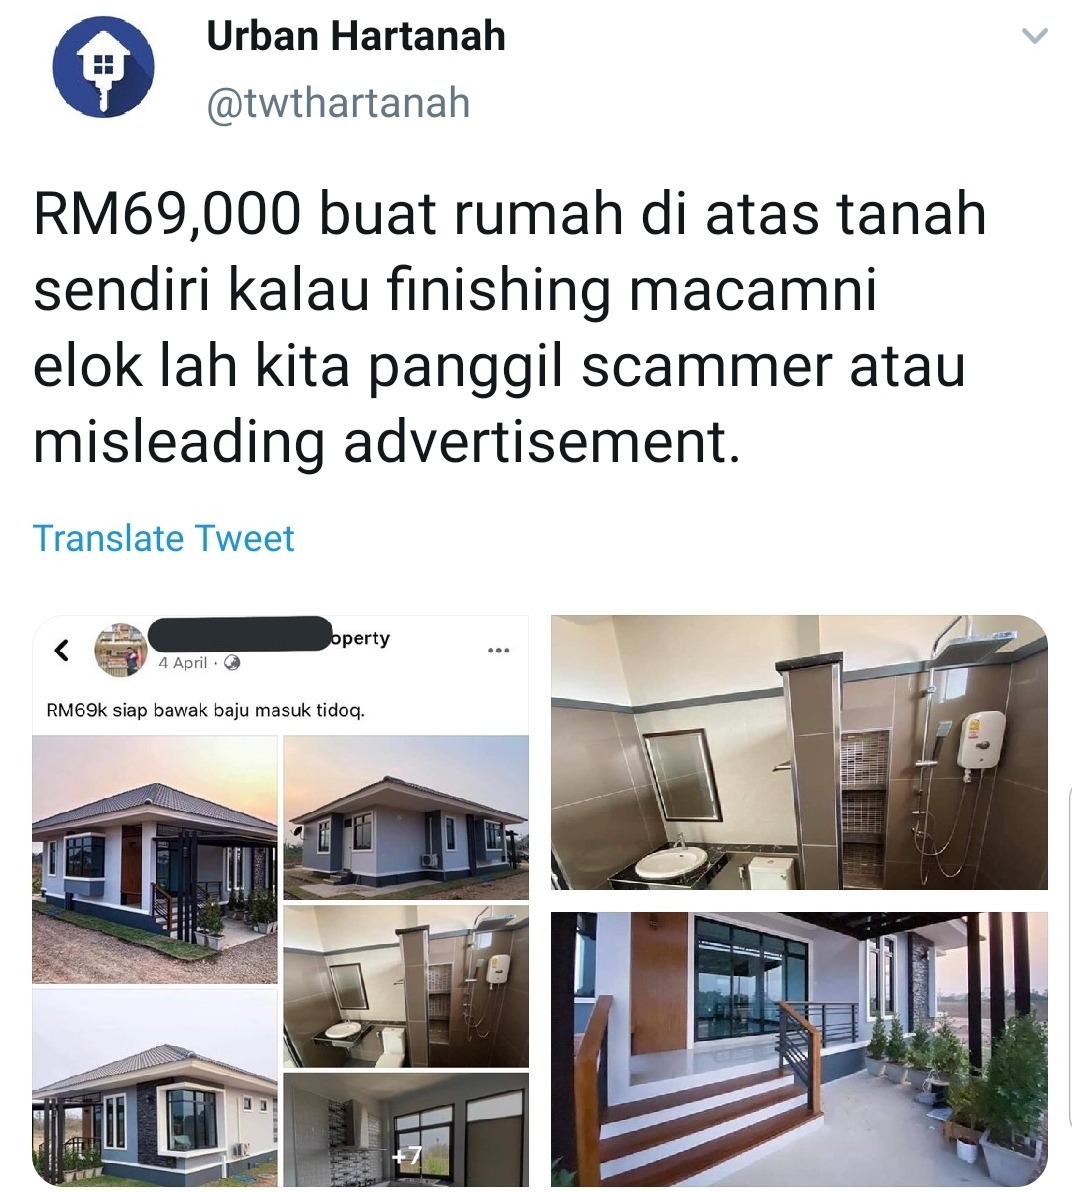Click the Translate Tweet link

coord(163,538)
